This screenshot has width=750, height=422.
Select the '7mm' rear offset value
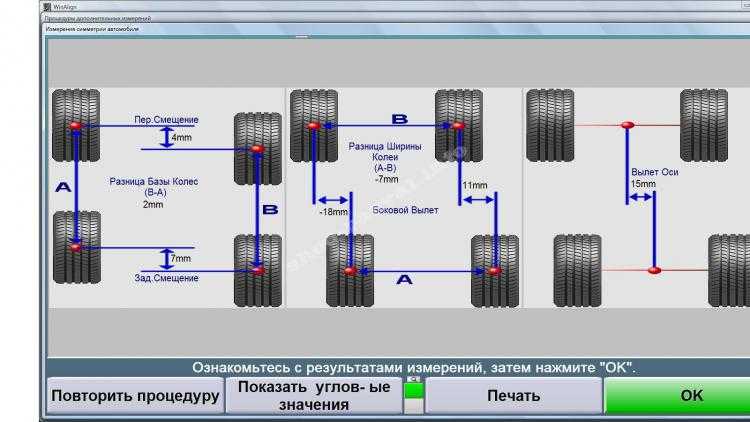[181, 258]
